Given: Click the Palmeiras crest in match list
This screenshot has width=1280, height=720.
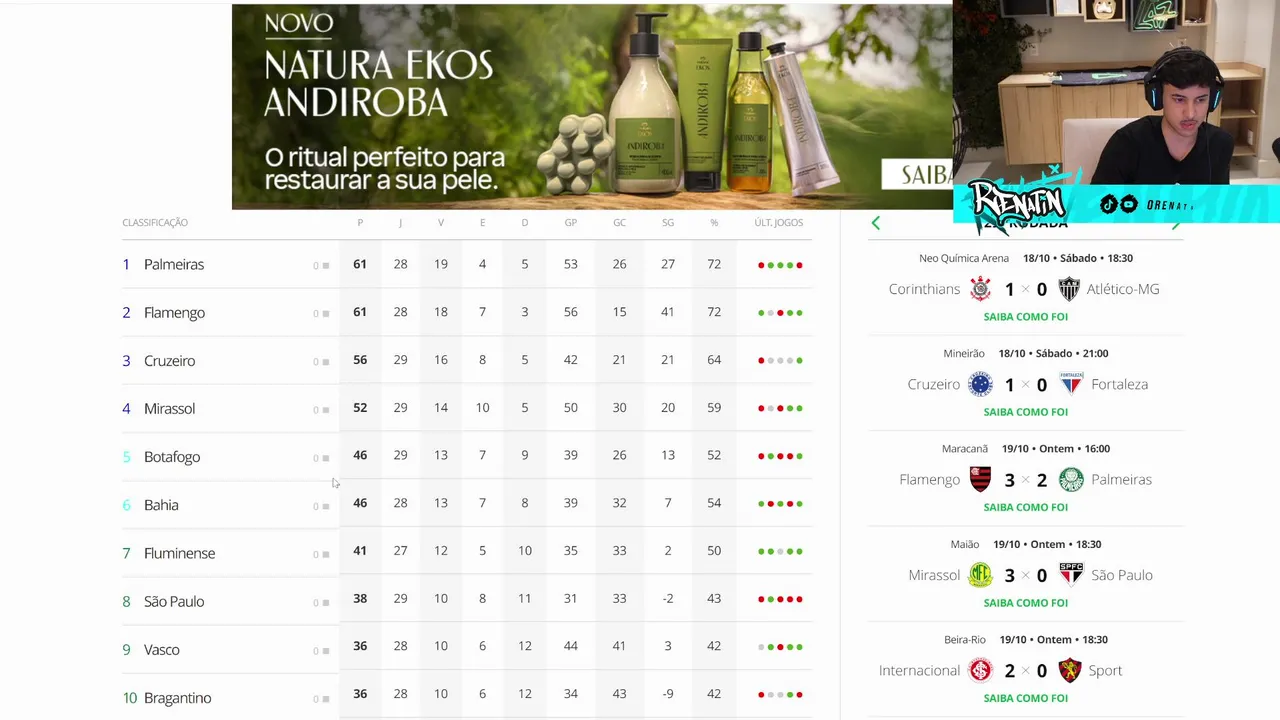Looking at the screenshot, I should [x=1070, y=480].
